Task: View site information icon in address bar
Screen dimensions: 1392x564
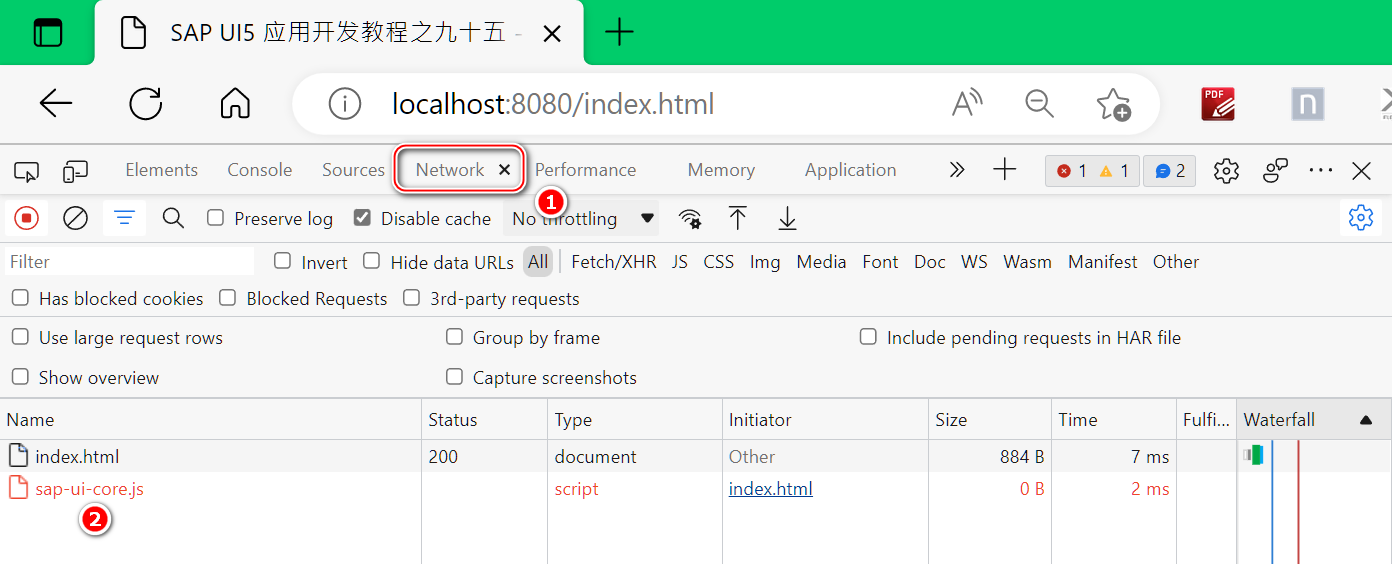Action: 345,103
